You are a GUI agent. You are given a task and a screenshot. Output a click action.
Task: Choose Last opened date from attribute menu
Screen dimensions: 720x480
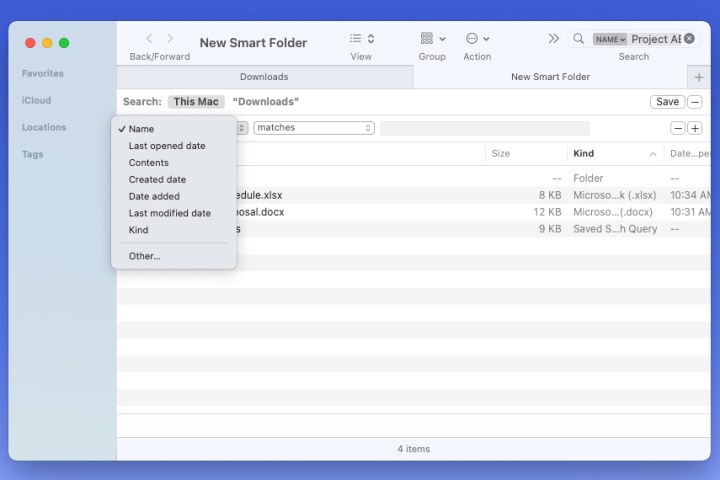[x=167, y=146]
